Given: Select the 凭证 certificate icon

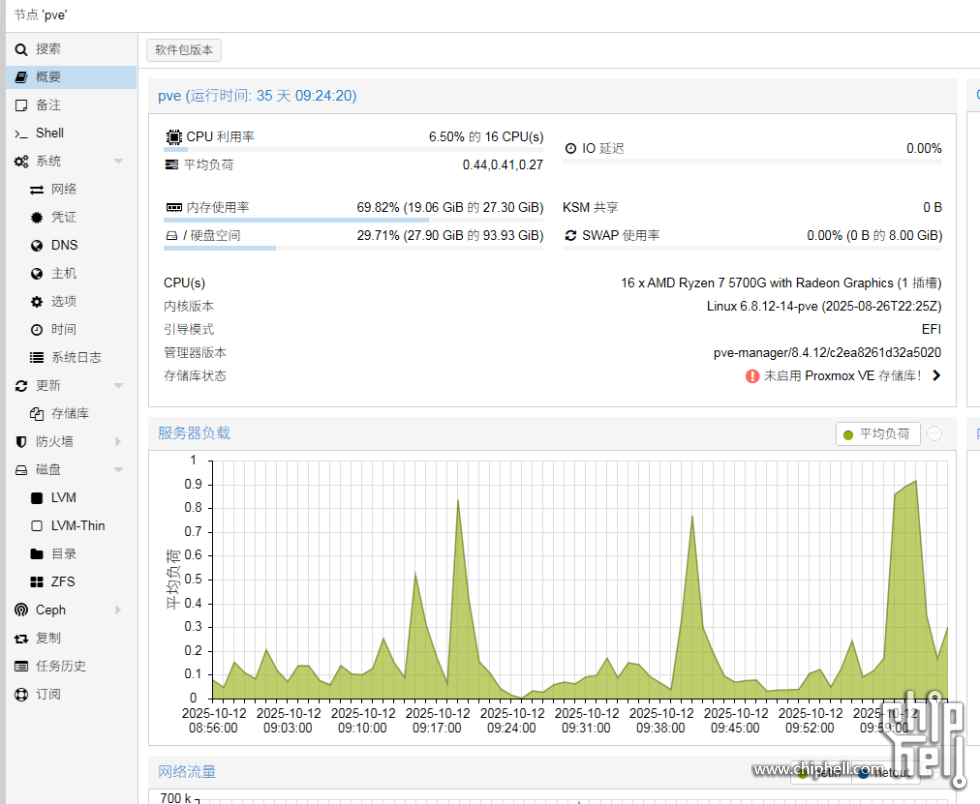Looking at the screenshot, I should [x=37, y=217].
